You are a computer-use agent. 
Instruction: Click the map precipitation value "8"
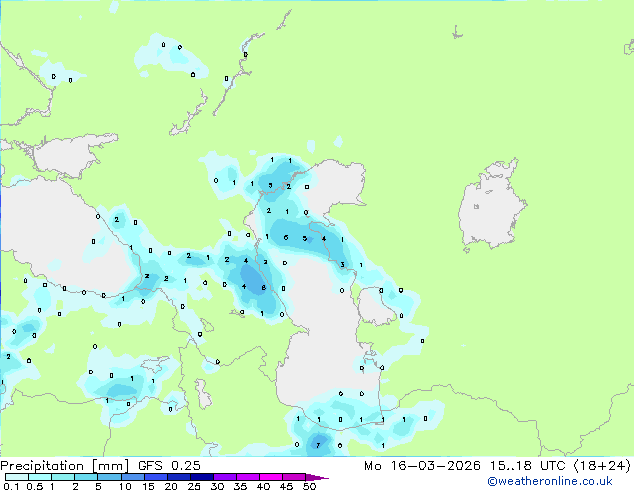(x=264, y=288)
